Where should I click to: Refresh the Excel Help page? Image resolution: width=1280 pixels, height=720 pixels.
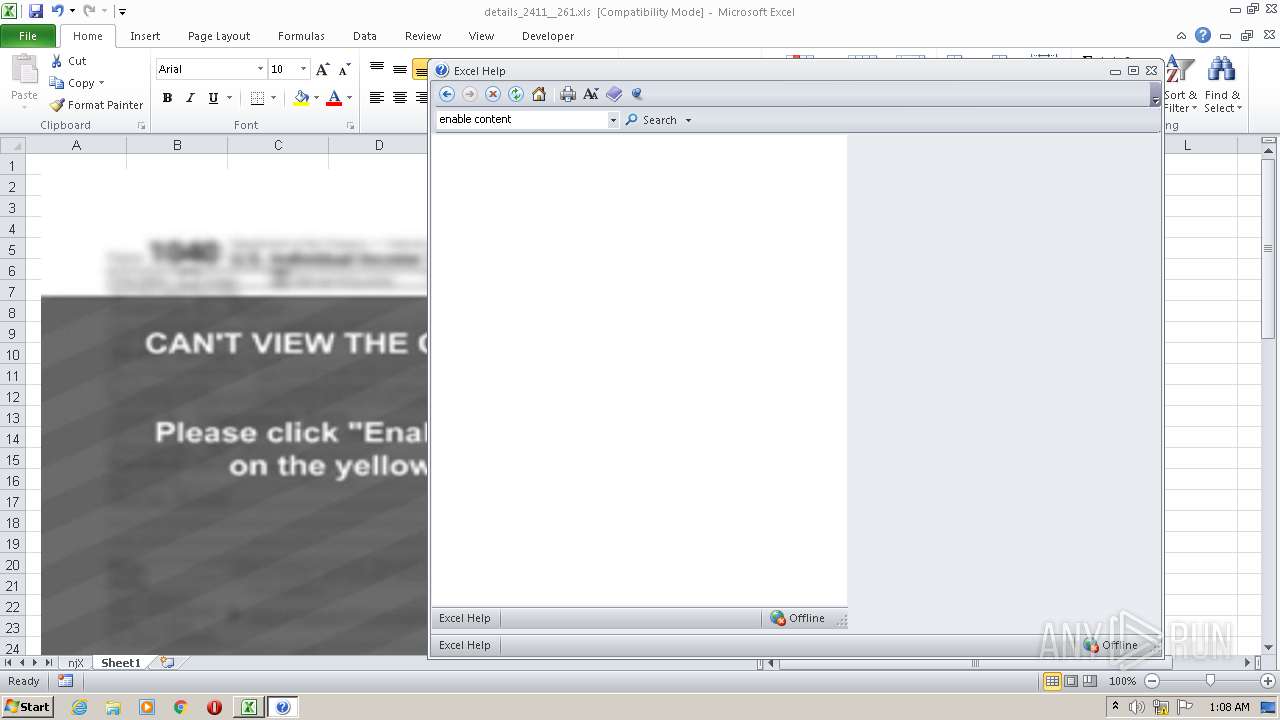516,94
